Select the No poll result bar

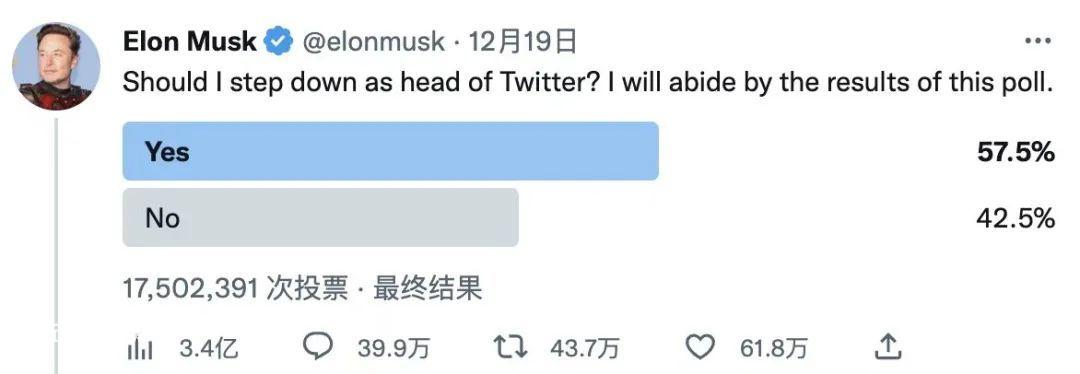click(x=320, y=218)
